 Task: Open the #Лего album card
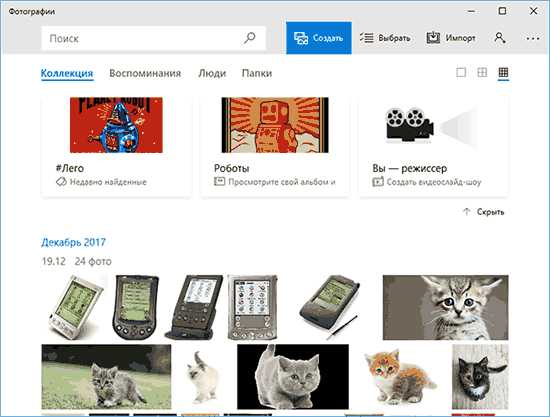click(x=116, y=145)
